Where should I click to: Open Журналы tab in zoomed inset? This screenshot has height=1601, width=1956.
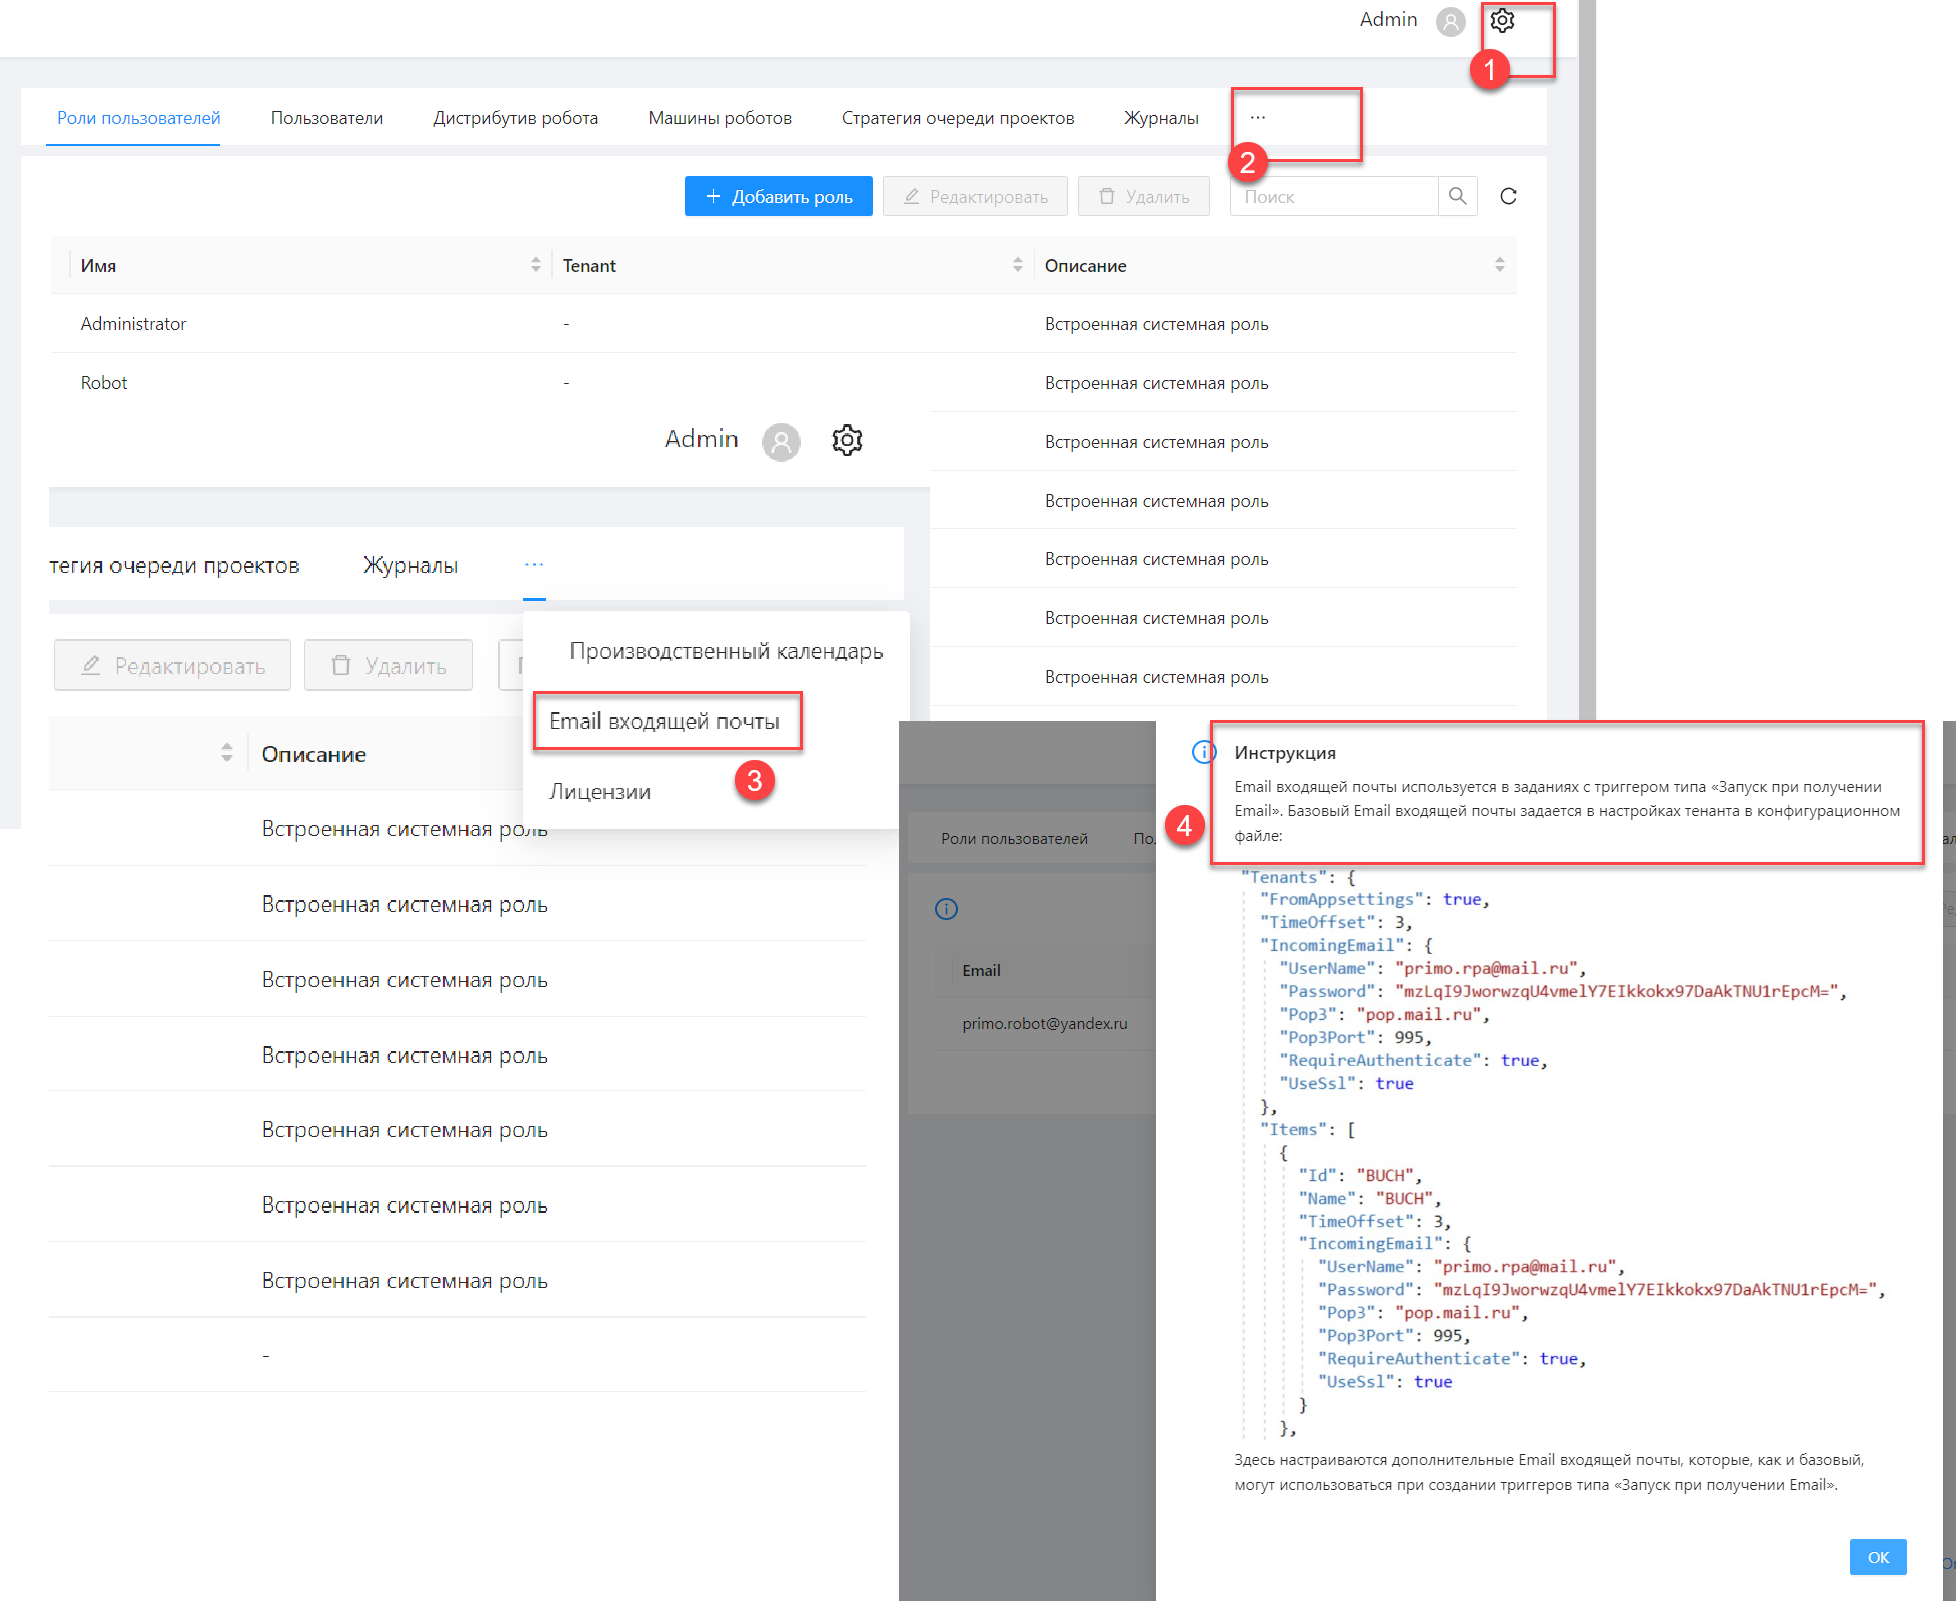[410, 566]
